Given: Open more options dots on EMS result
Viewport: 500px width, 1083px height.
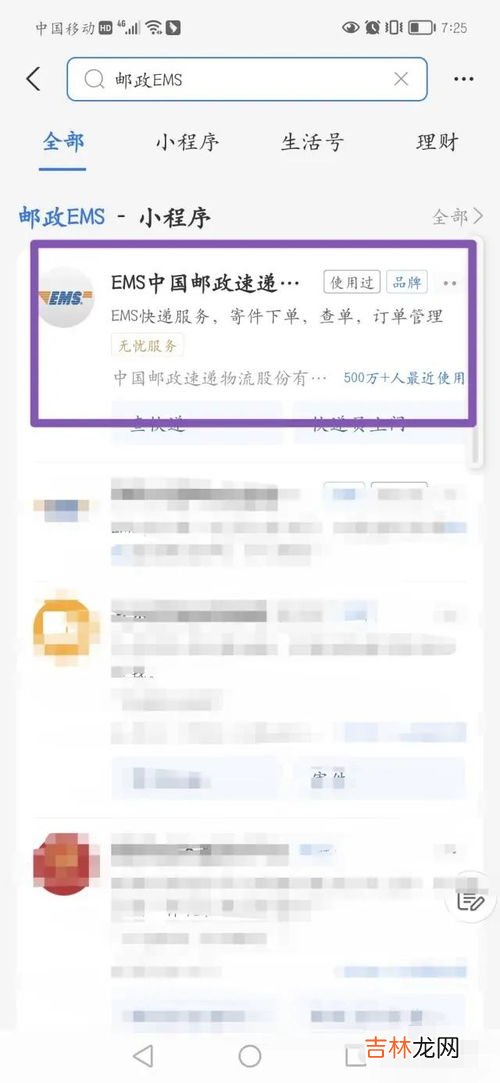Looking at the screenshot, I should tap(450, 283).
